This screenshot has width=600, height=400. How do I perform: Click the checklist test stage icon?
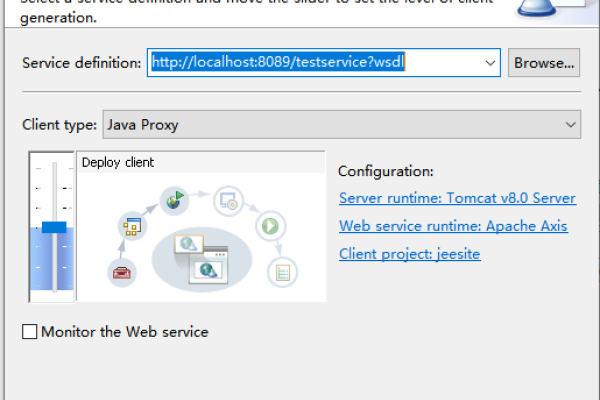coord(282,273)
